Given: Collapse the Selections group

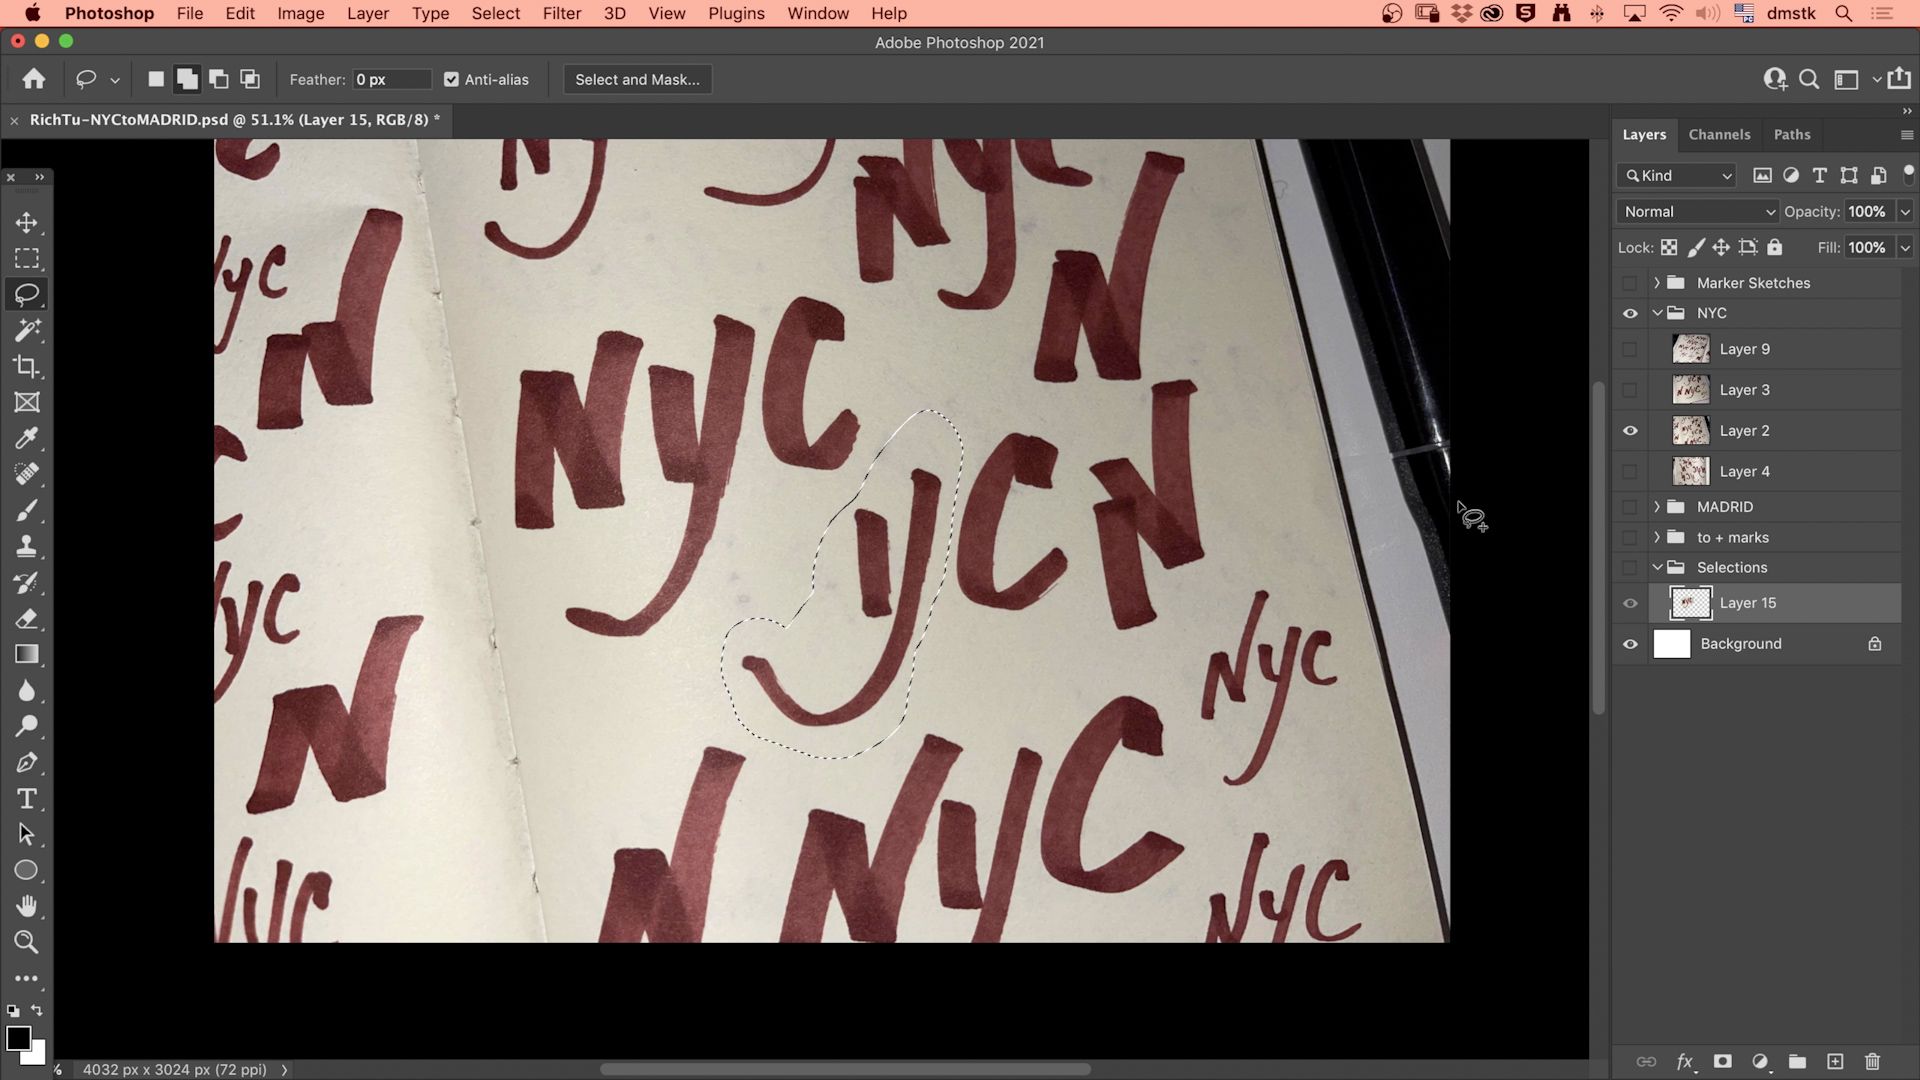Looking at the screenshot, I should (1657, 567).
